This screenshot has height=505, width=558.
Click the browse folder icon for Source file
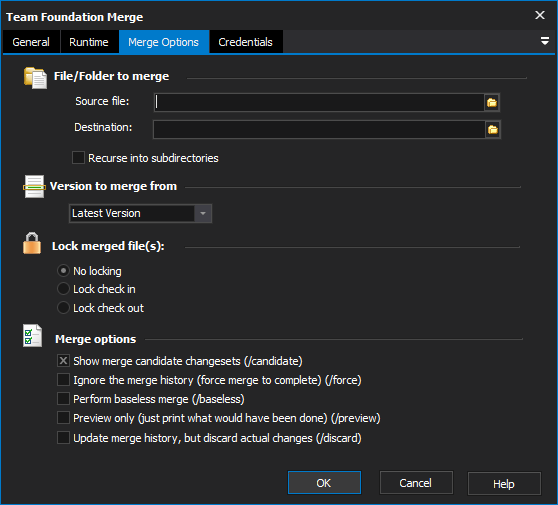point(492,102)
